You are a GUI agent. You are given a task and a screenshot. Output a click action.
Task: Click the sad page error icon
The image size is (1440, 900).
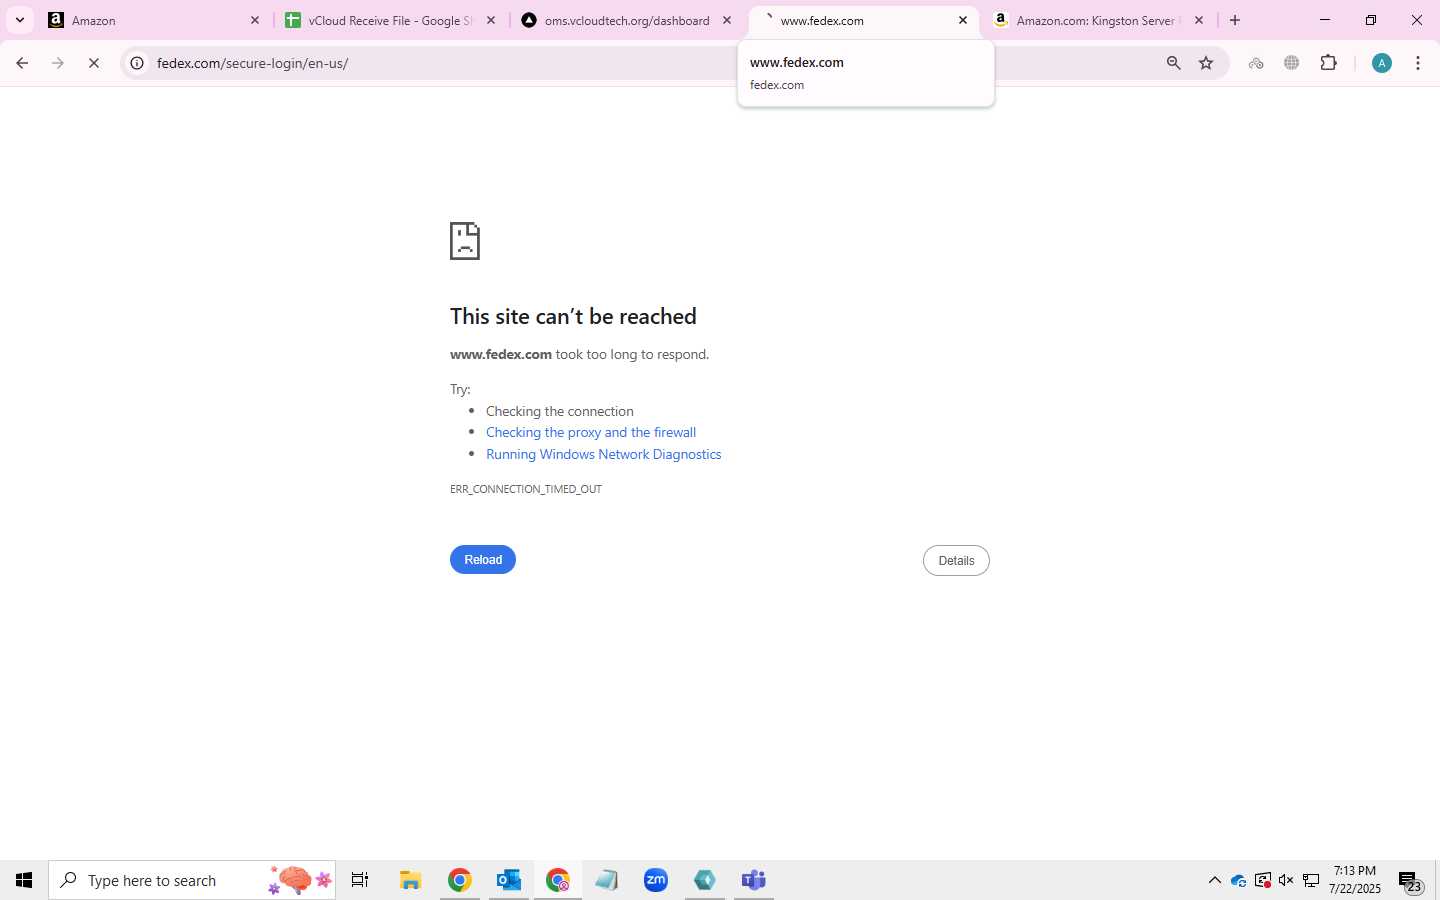click(465, 241)
